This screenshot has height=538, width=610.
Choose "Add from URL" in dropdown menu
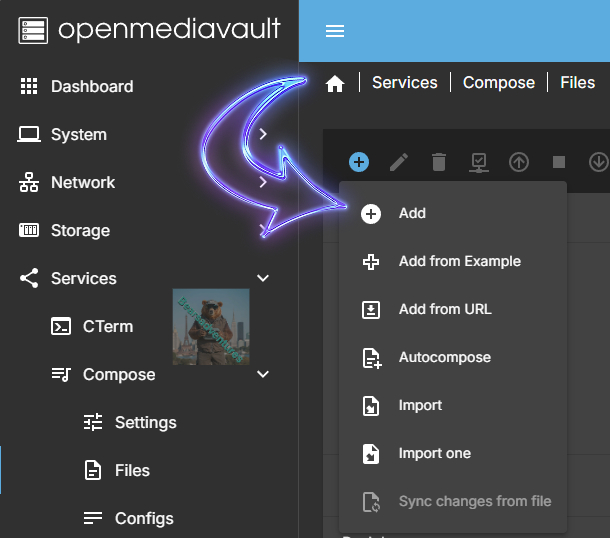tap(445, 309)
